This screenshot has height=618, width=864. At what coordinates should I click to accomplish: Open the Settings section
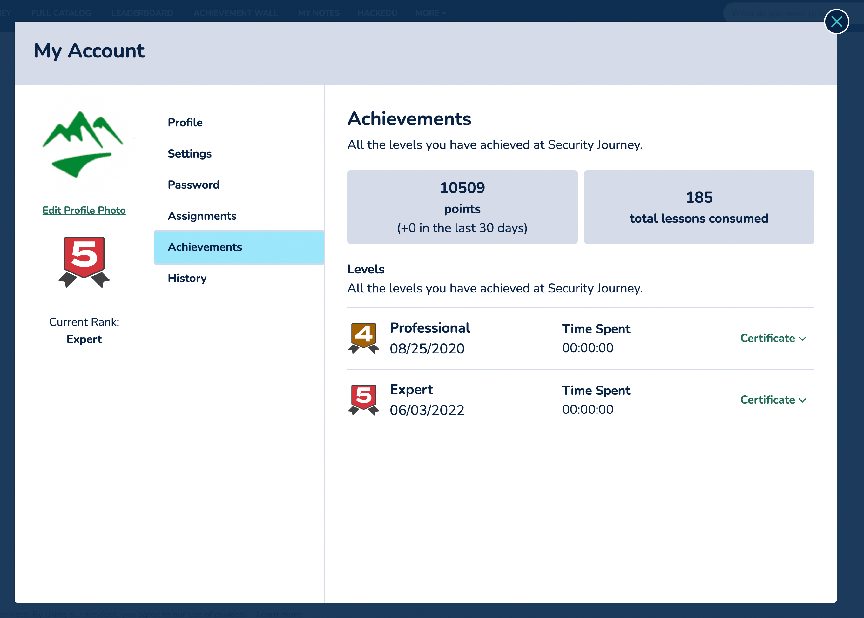(x=190, y=154)
